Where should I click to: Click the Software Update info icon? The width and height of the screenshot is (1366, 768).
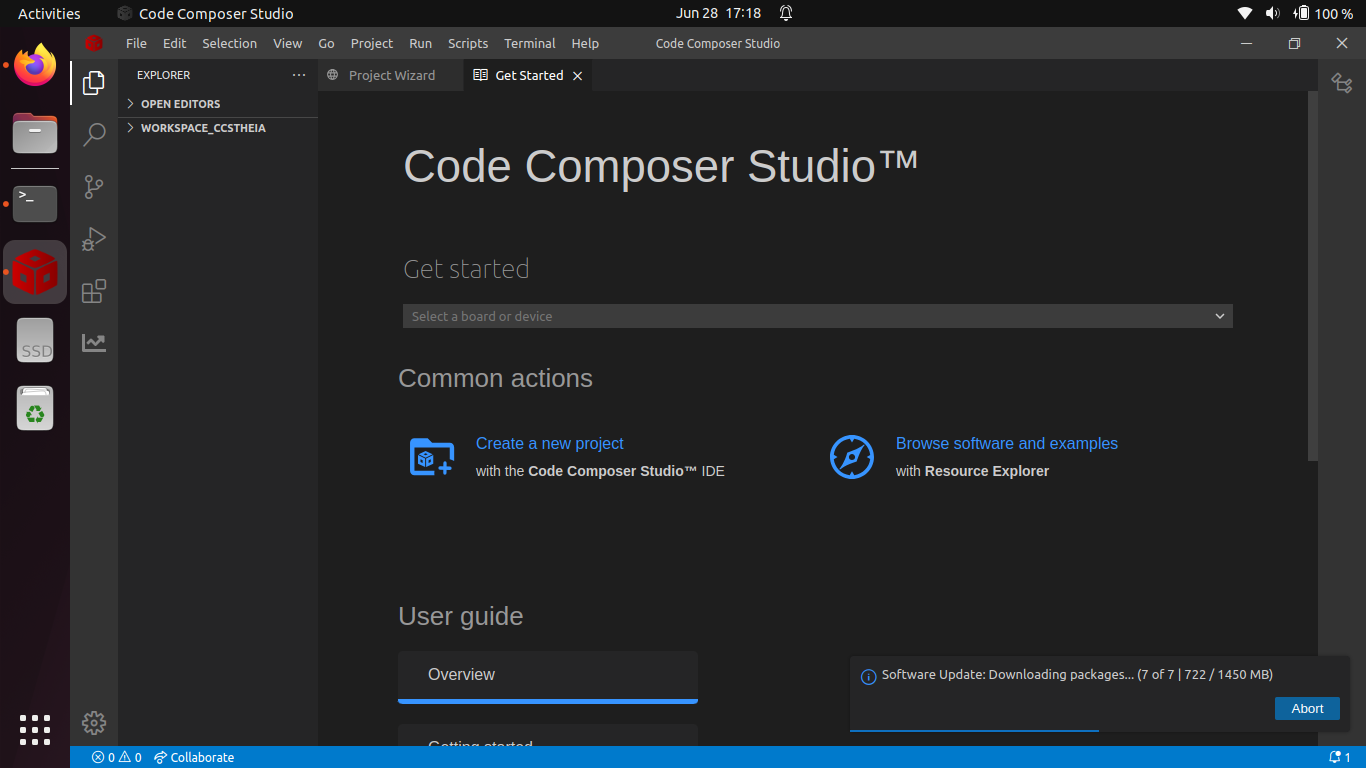(x=868, y=676)
